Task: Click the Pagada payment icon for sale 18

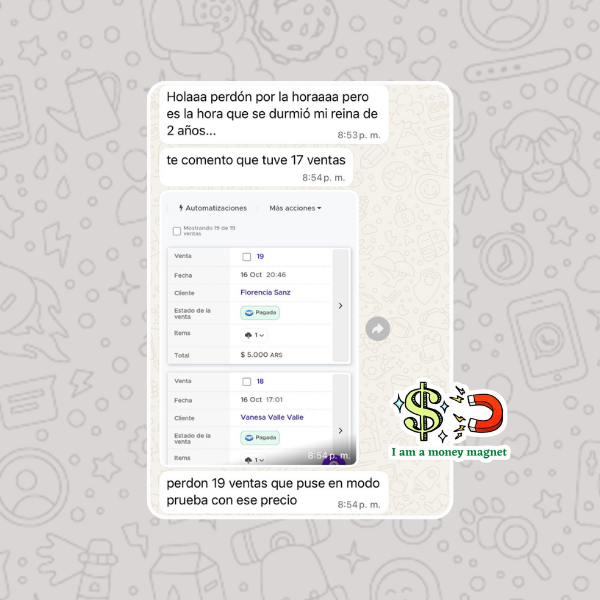Action: [x=249, y=437]
